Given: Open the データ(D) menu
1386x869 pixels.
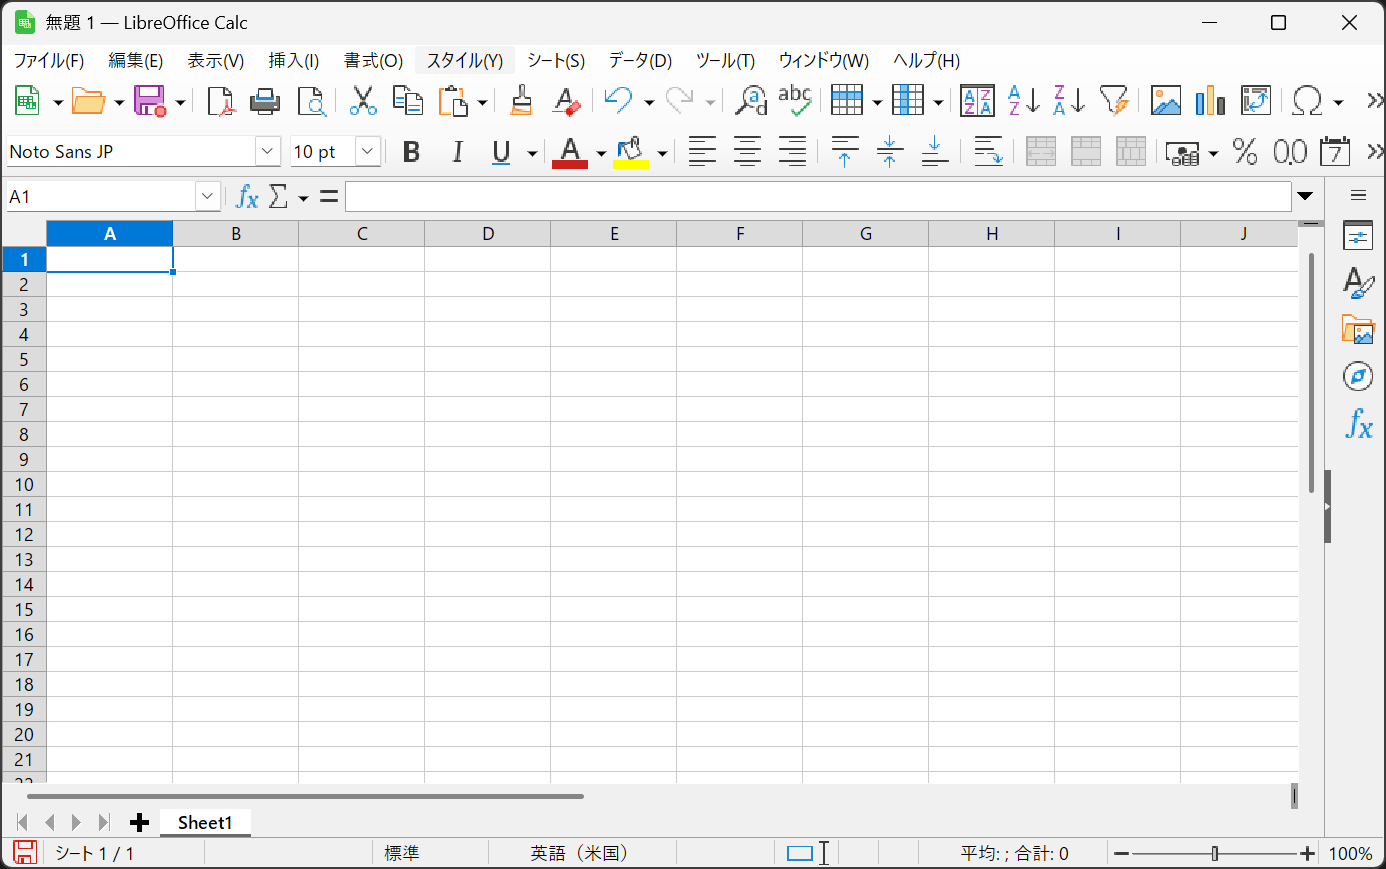Looking at the screenshot, I should (x=640, y=61).
